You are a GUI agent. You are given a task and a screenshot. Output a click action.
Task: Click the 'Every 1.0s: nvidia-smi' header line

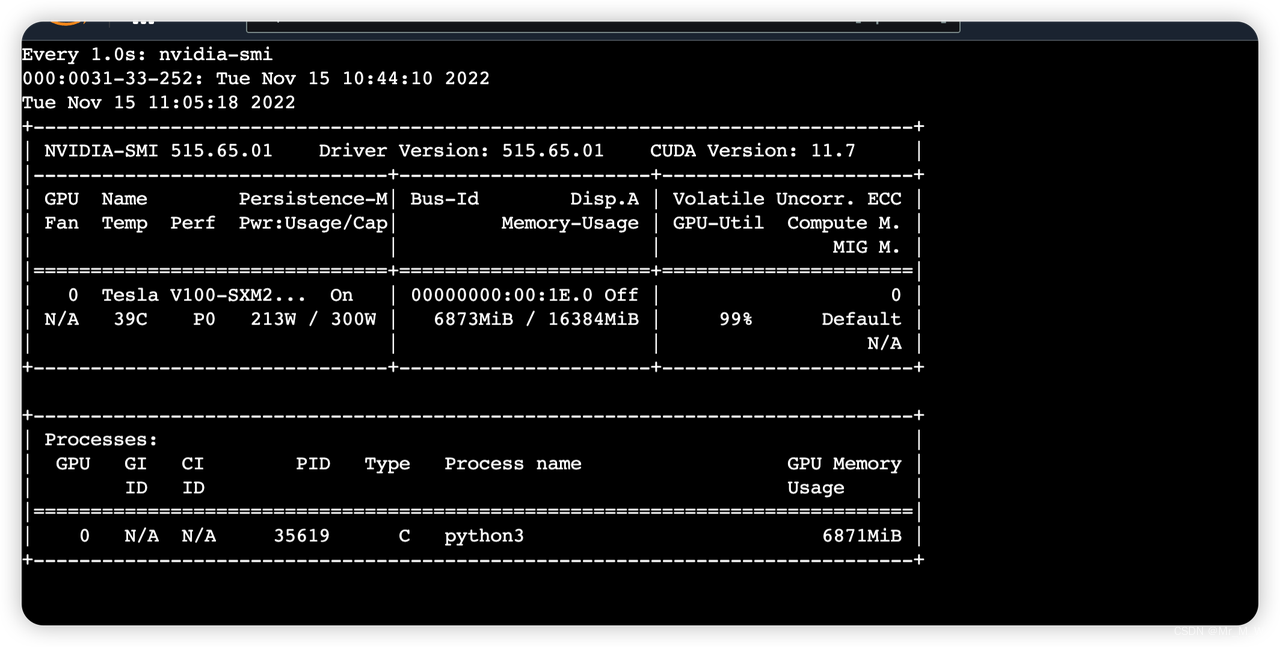coord(147,54)
